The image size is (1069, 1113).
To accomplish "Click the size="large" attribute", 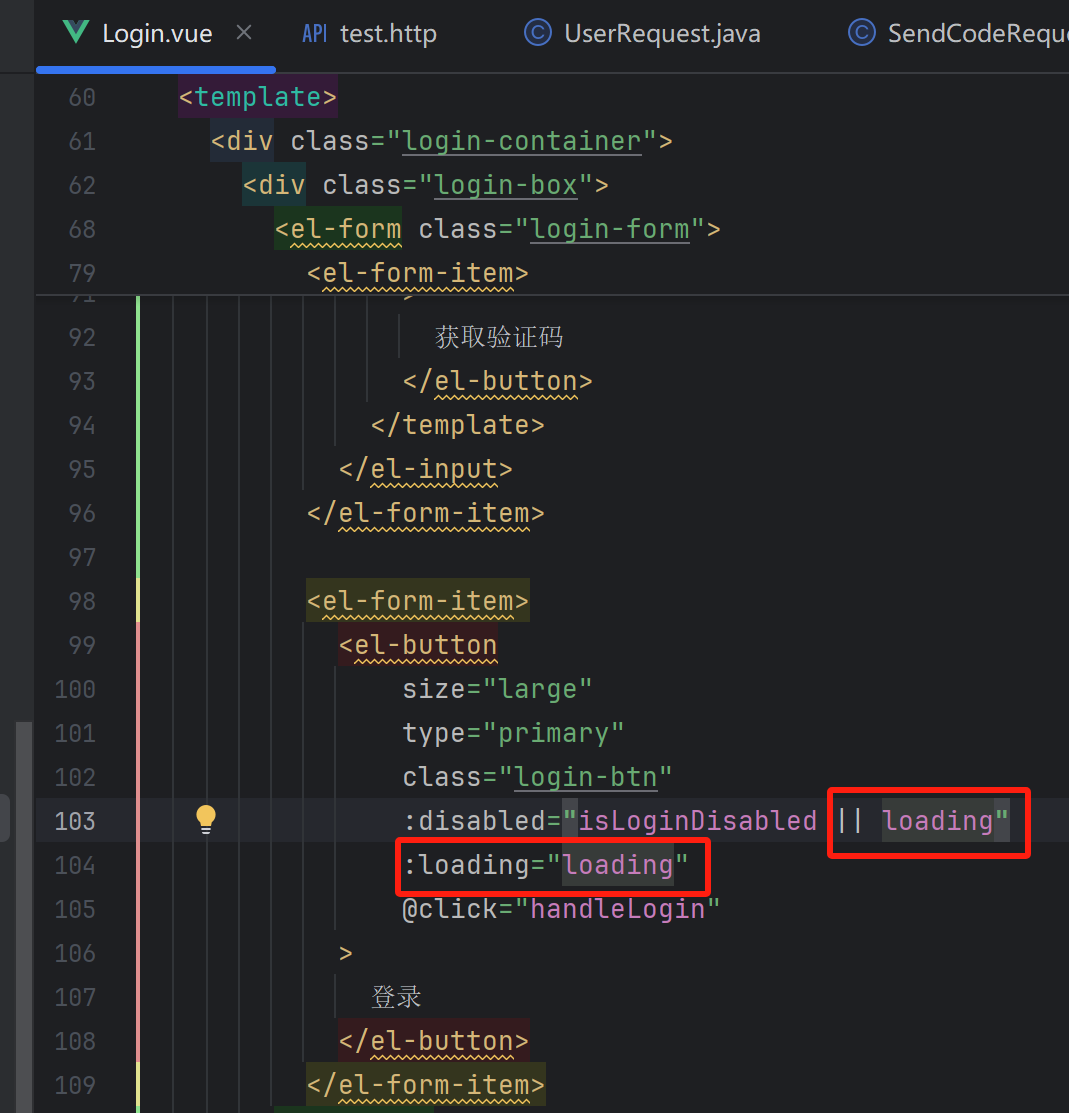I will (497, 689).
